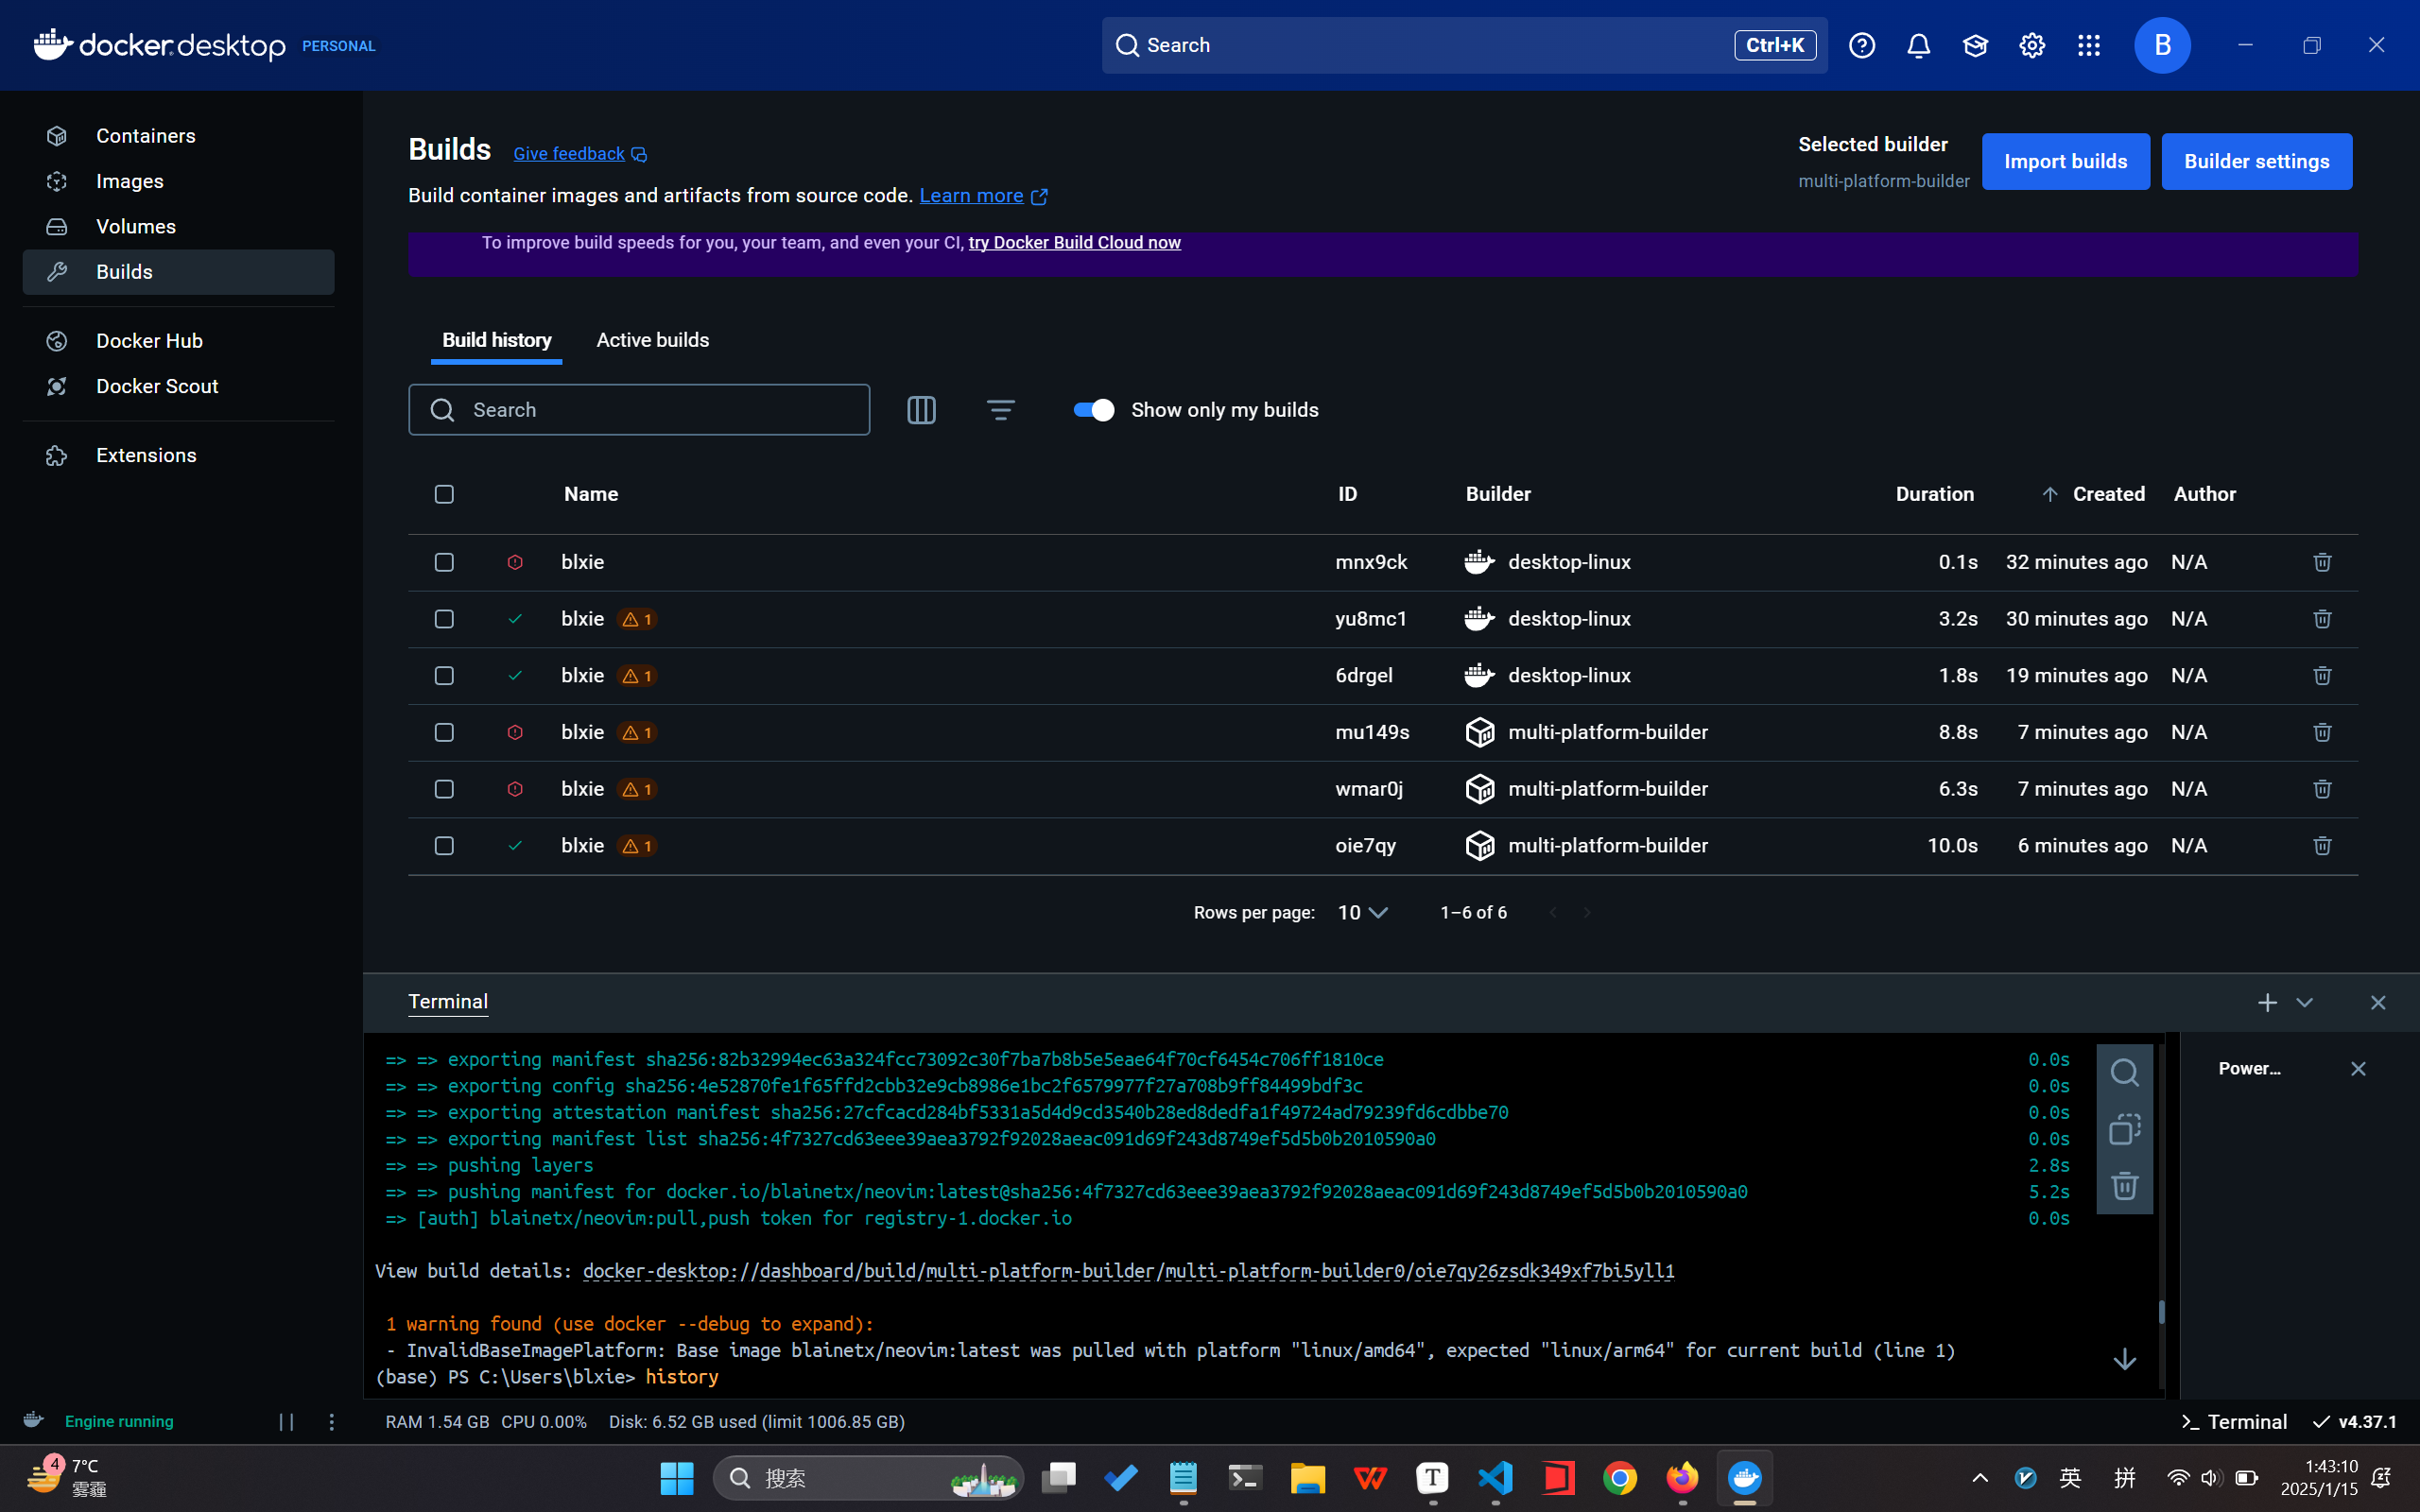Select the checkbox for build 6drgel
Screen dimensions: 2420x1512
click(x=444, y=676)
